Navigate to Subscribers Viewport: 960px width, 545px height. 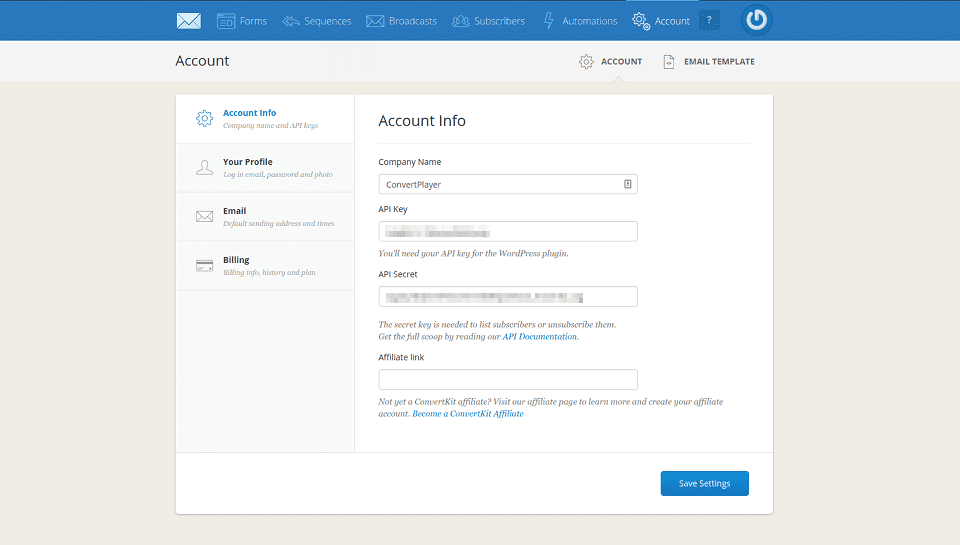pos(488,21)
